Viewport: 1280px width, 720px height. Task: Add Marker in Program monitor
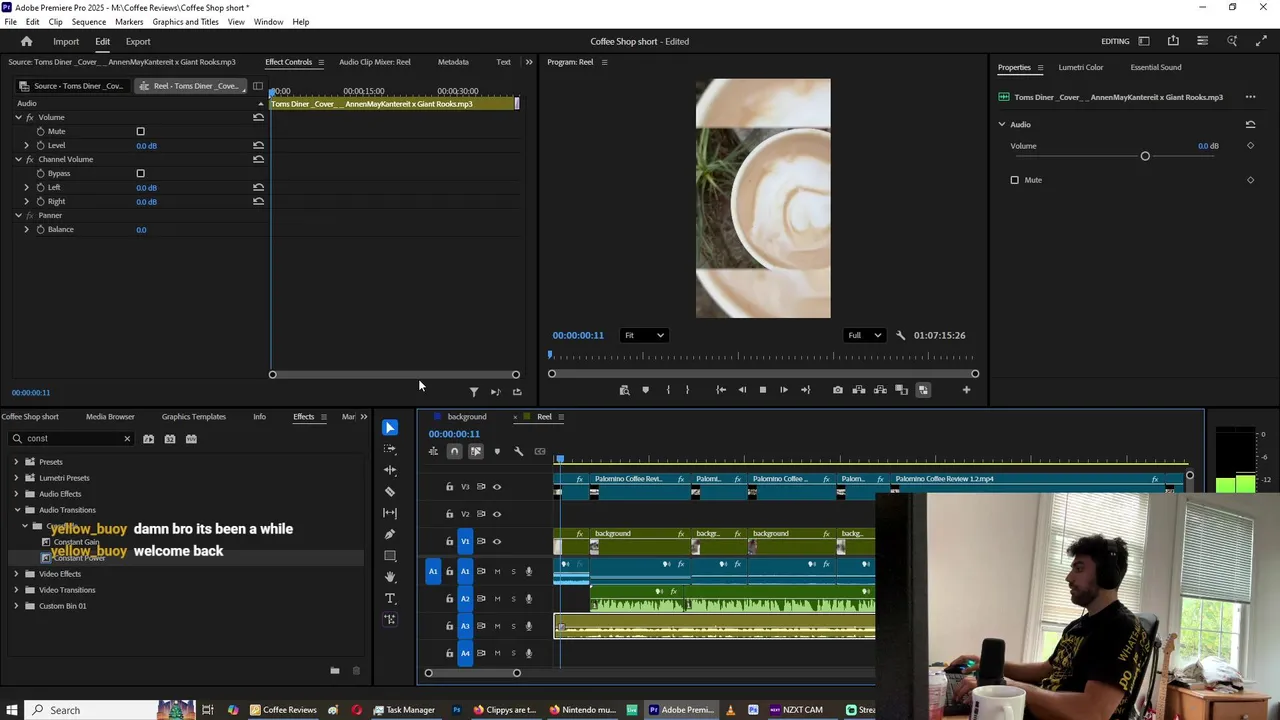tap(645, 390)
